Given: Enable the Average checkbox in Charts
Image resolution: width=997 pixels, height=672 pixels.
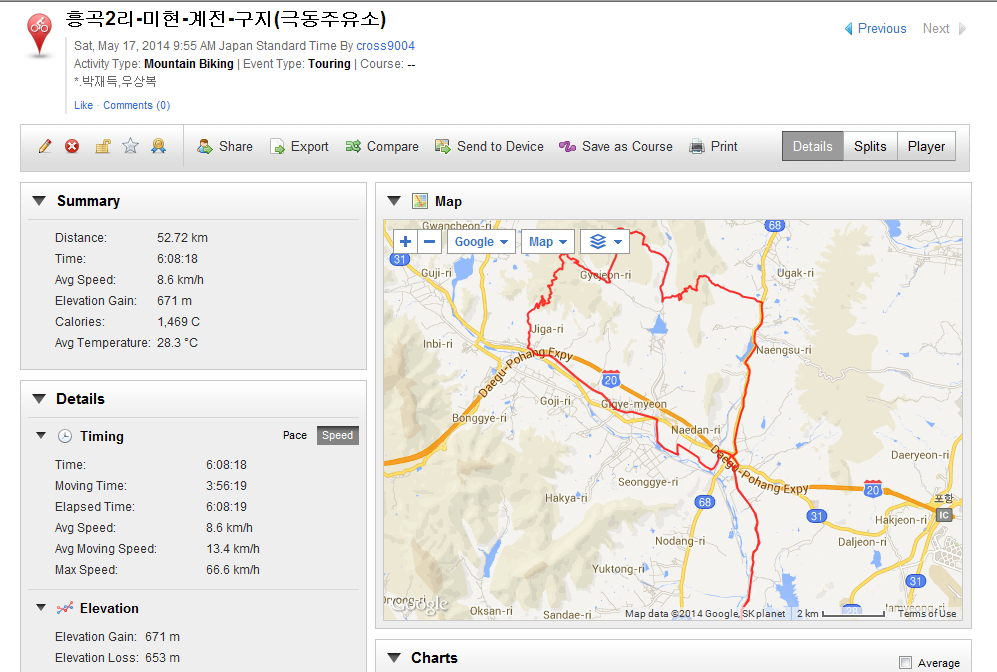Looking at the screenshot, I should (x=905, y=662).
